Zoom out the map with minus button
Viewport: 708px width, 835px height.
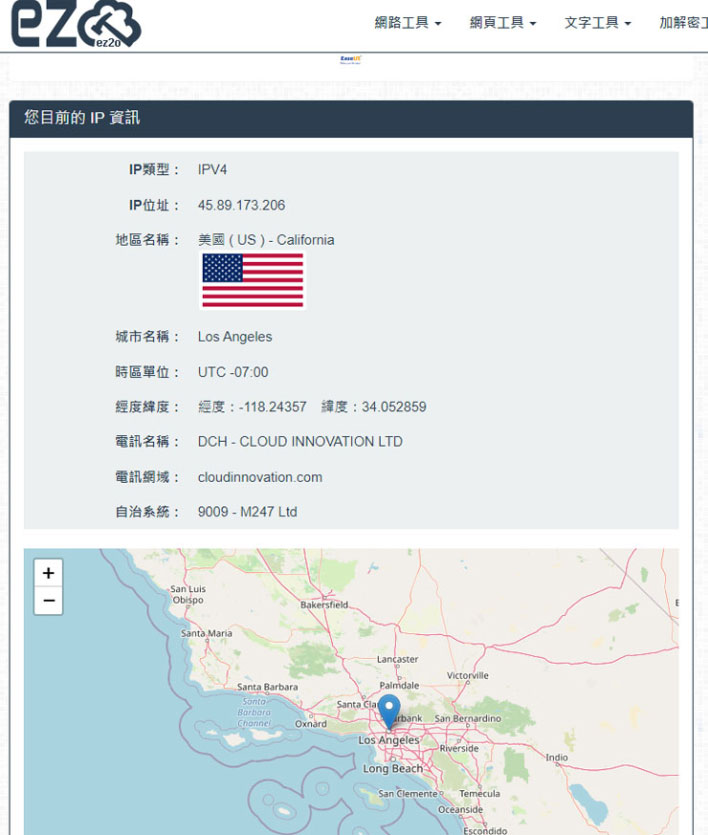[x=48, y=601]
